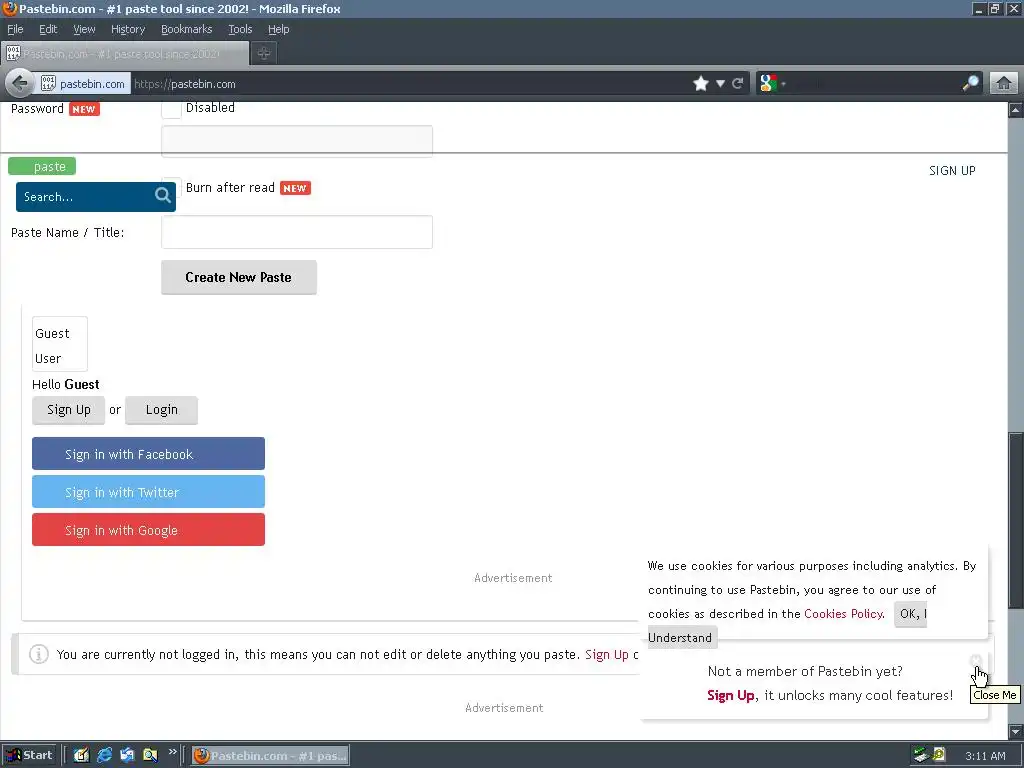This screenshot has width=1024, height=768.
Task: Launch the fourth quick launch search icon
Action: 150,756
